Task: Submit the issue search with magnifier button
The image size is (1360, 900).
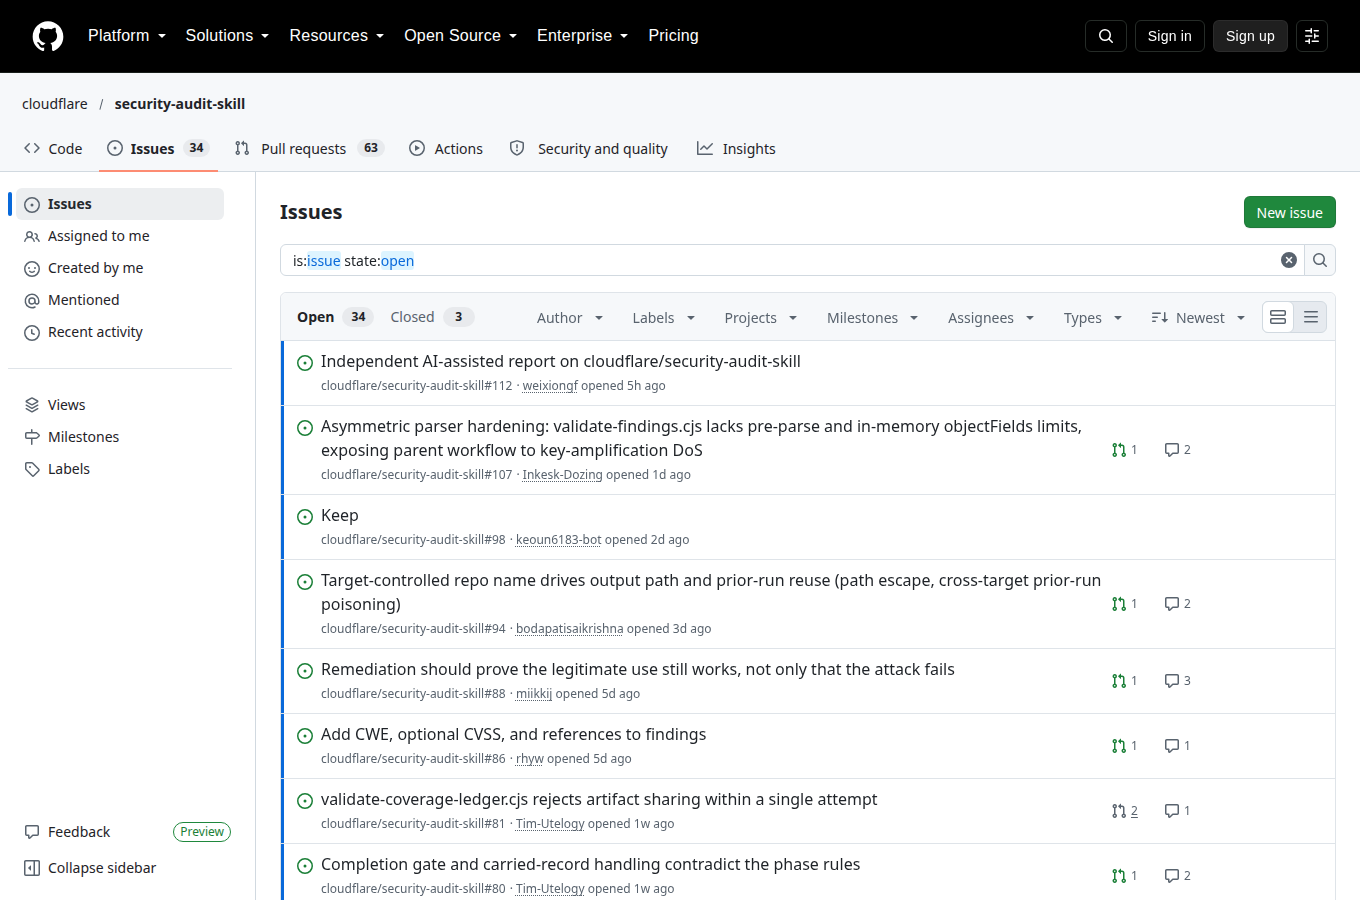Action: click(1320, 260)
